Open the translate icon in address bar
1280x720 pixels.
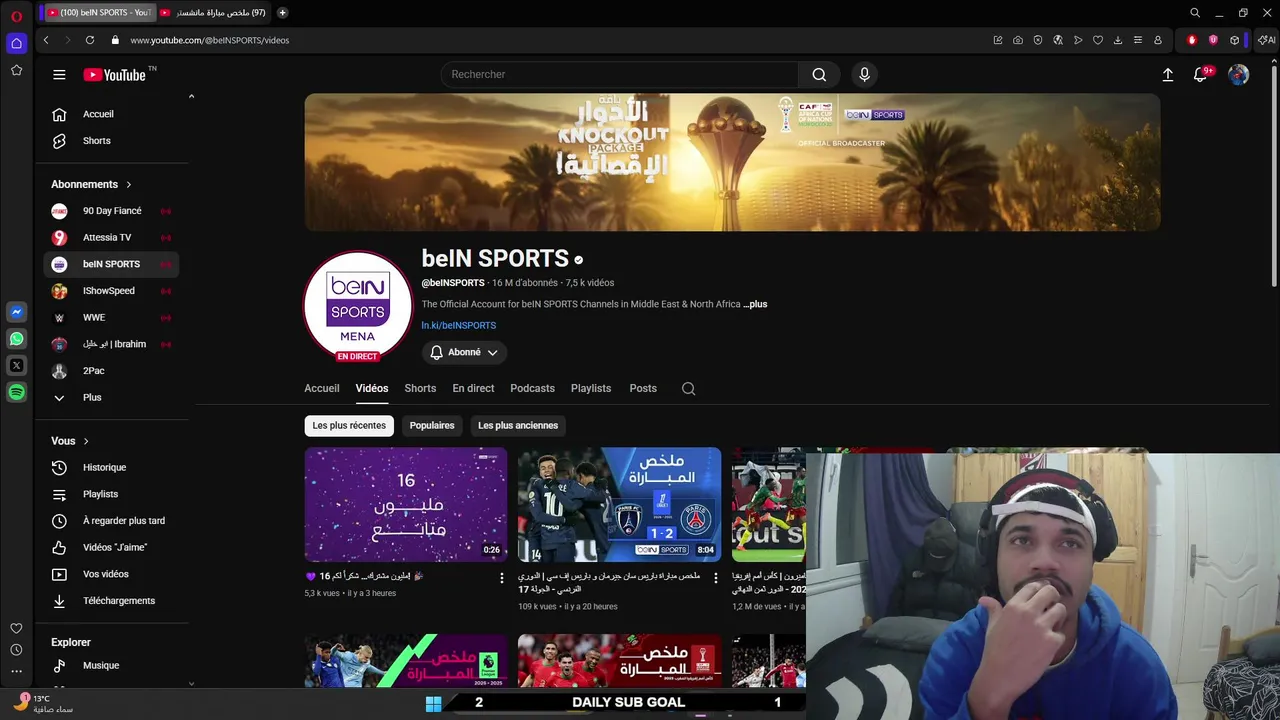[x=1058, y=40]
